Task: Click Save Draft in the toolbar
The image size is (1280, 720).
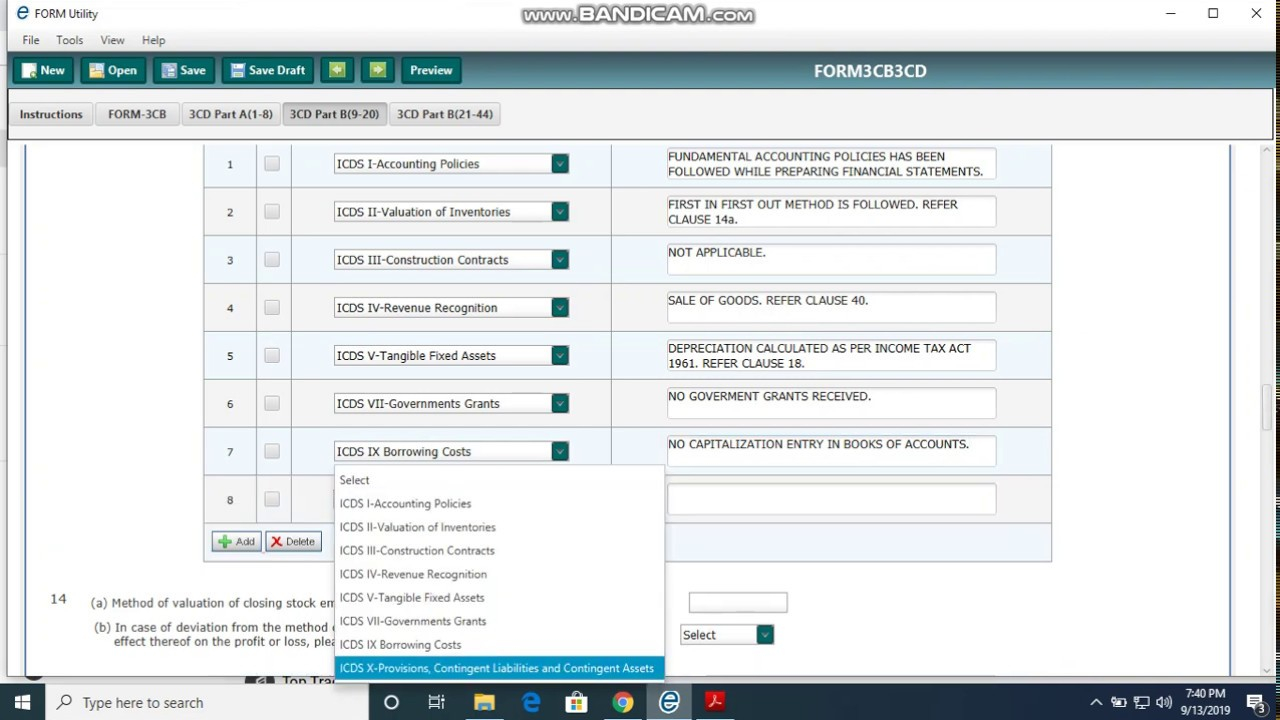Action: point(268,70)
